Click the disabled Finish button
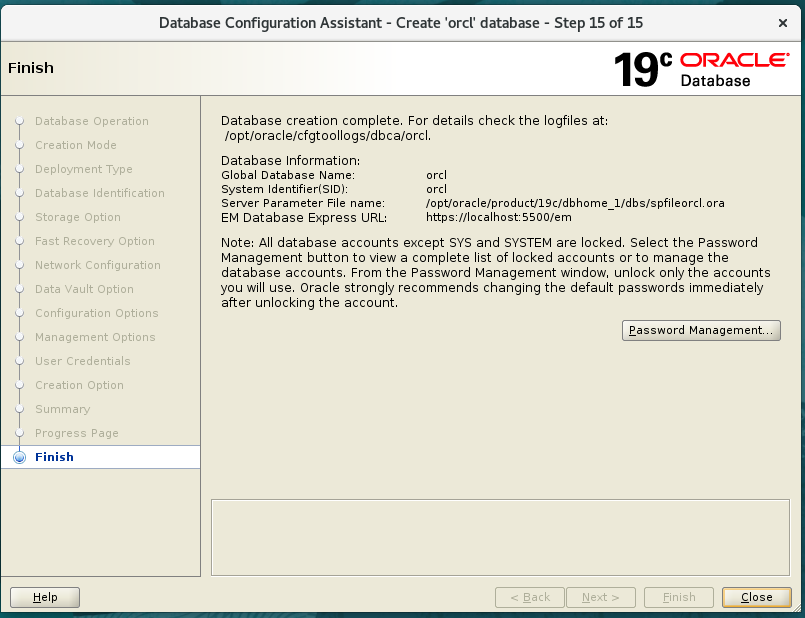Viewport: 805px width, 618px height. tap(679, 597)
